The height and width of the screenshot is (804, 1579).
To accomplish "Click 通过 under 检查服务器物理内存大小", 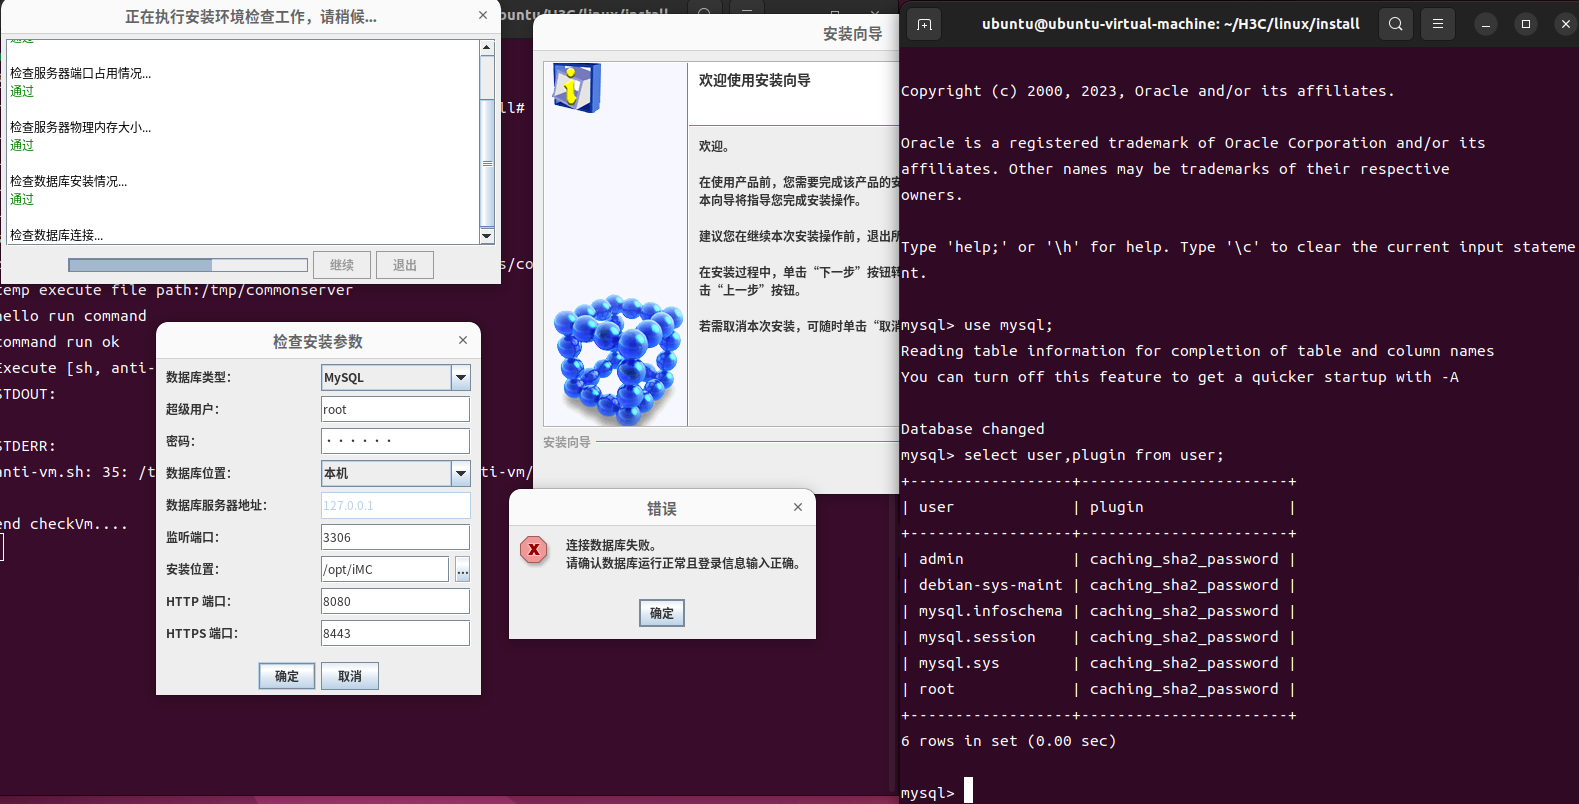I will point(22,145).
